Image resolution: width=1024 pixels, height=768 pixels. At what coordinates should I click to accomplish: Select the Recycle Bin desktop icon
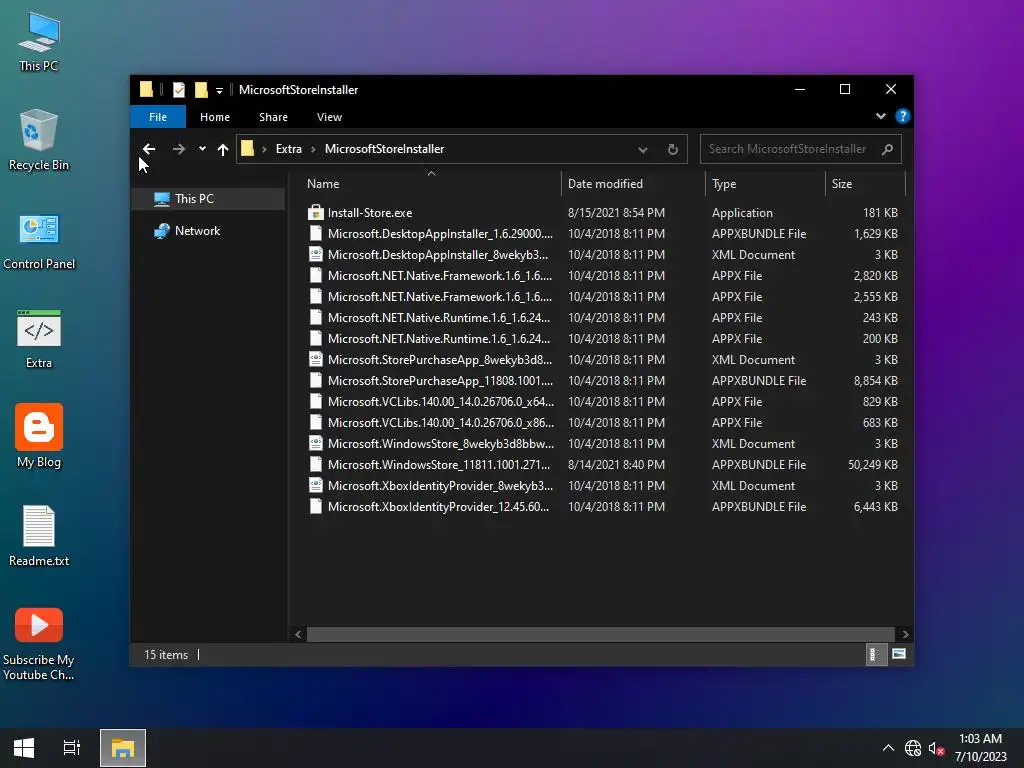39,140
